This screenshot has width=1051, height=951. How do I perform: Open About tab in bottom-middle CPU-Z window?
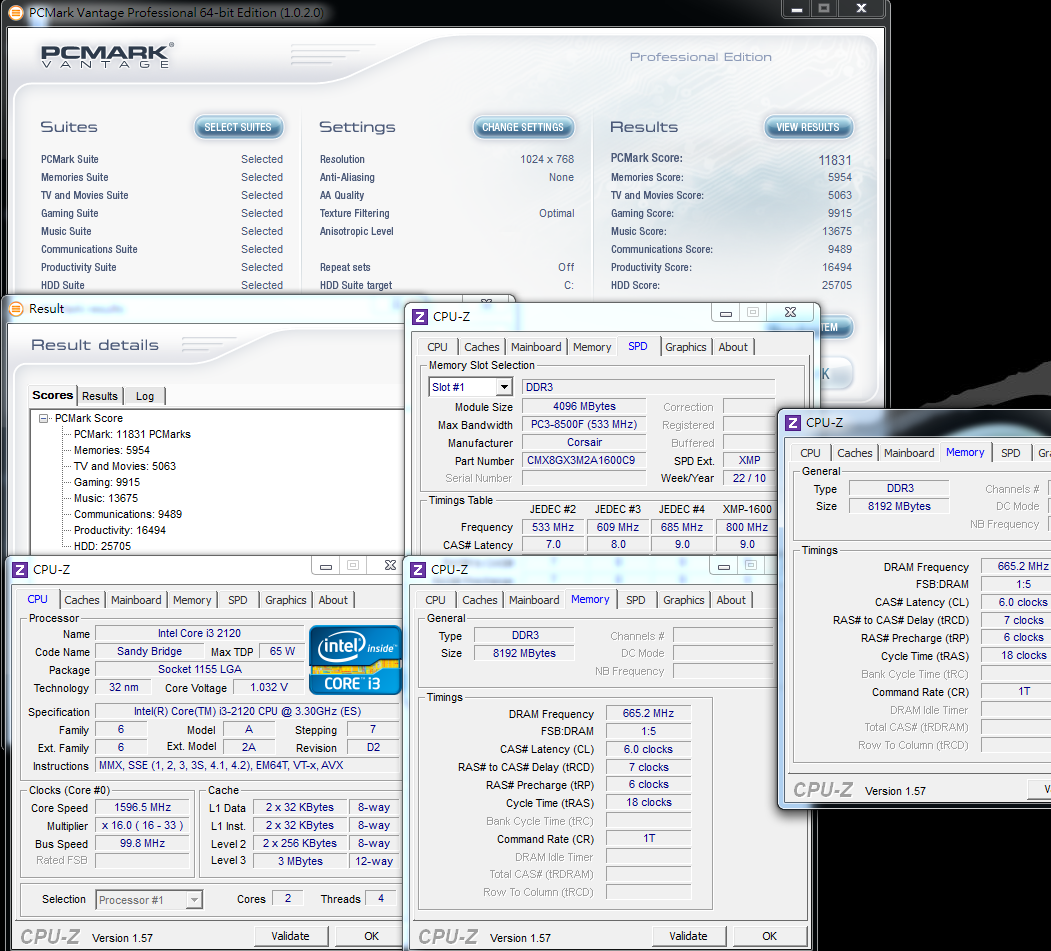[x=731, y=600]
